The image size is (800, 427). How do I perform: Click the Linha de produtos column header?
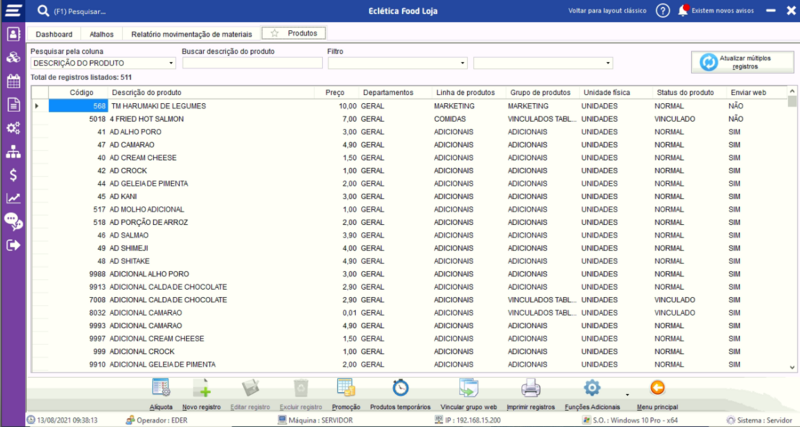469,92
